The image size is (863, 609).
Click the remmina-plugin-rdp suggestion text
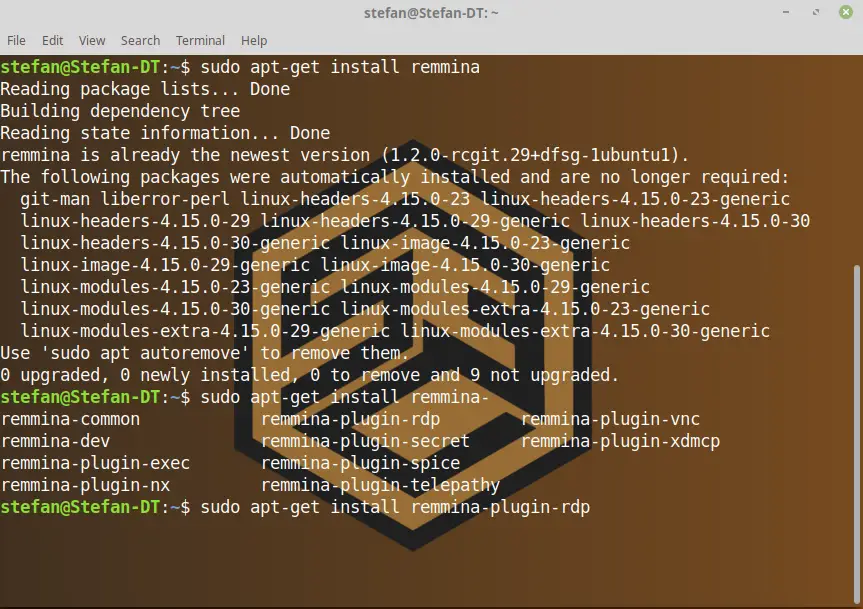[x=351, y=419]
